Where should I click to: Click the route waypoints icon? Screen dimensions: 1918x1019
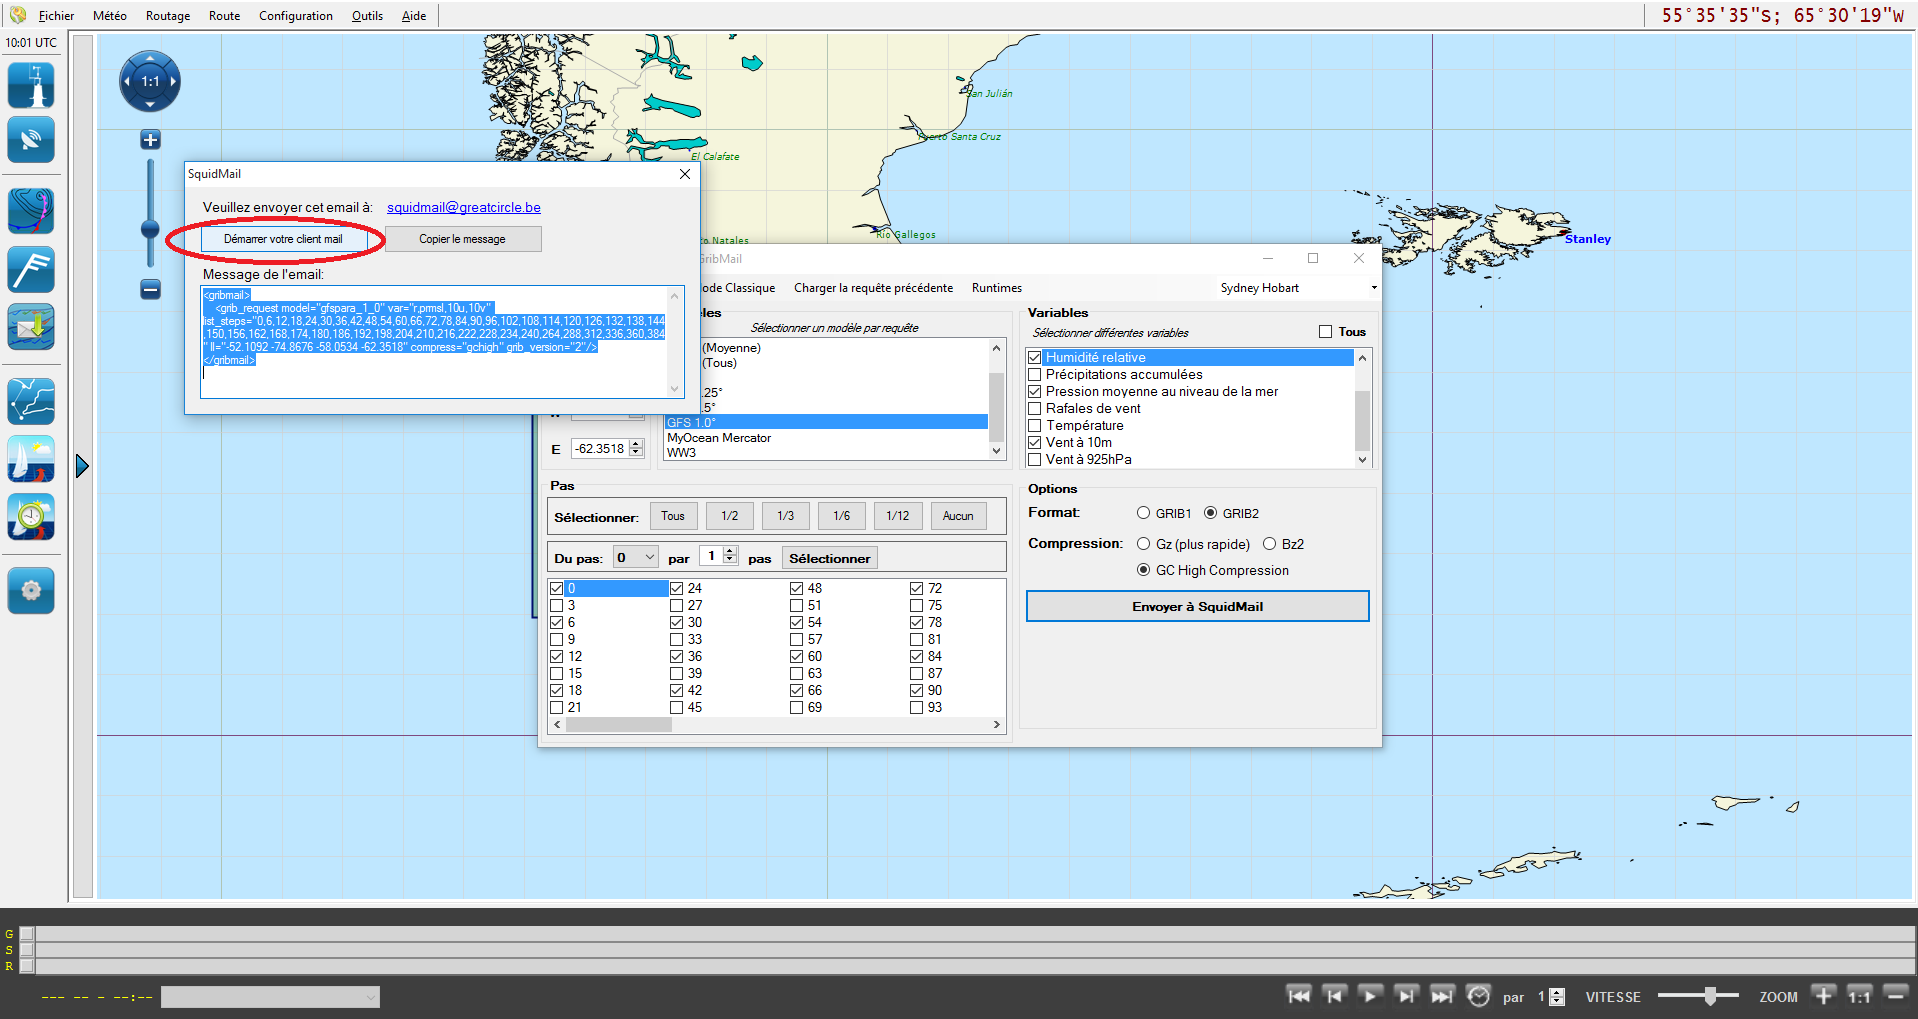point(31,401)
